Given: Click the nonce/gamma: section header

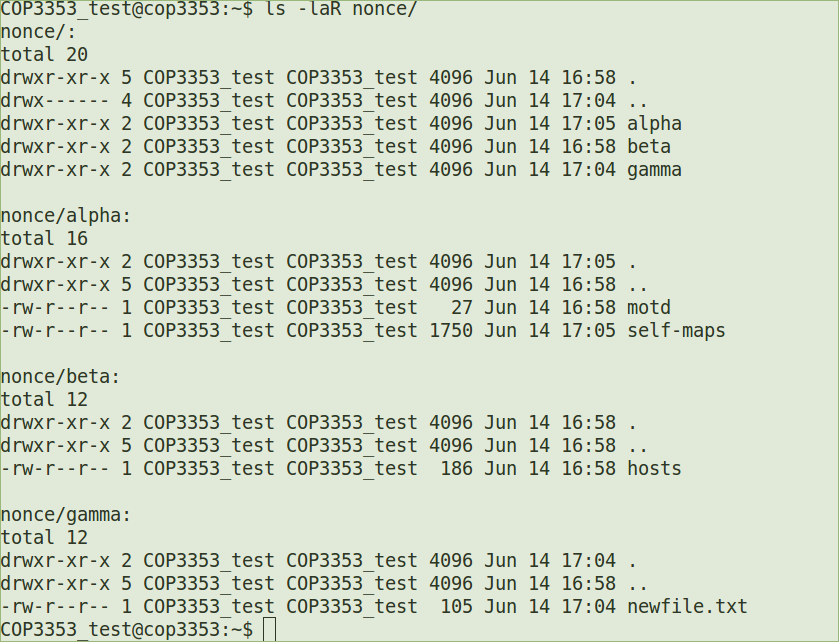Looking at the screenshot, I should click(x=66, y=515).
